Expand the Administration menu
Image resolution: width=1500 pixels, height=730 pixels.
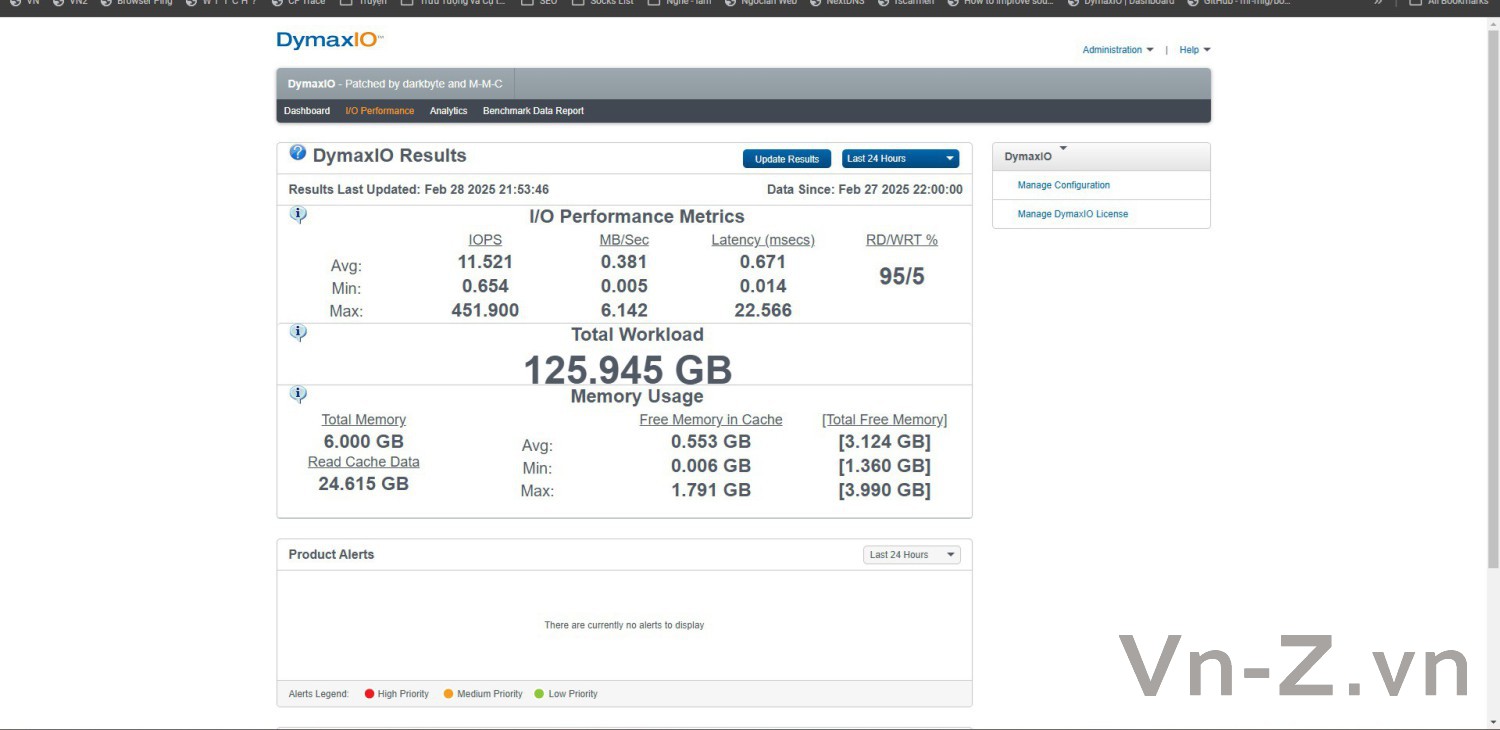click(x=1118, y=50)
